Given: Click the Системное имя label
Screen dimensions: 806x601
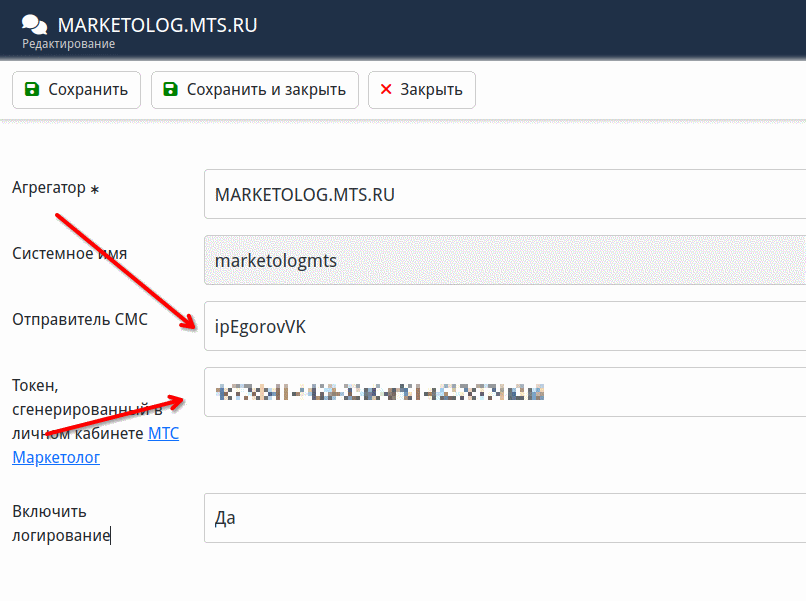Looking at the screenshot, I should [69, 253].
